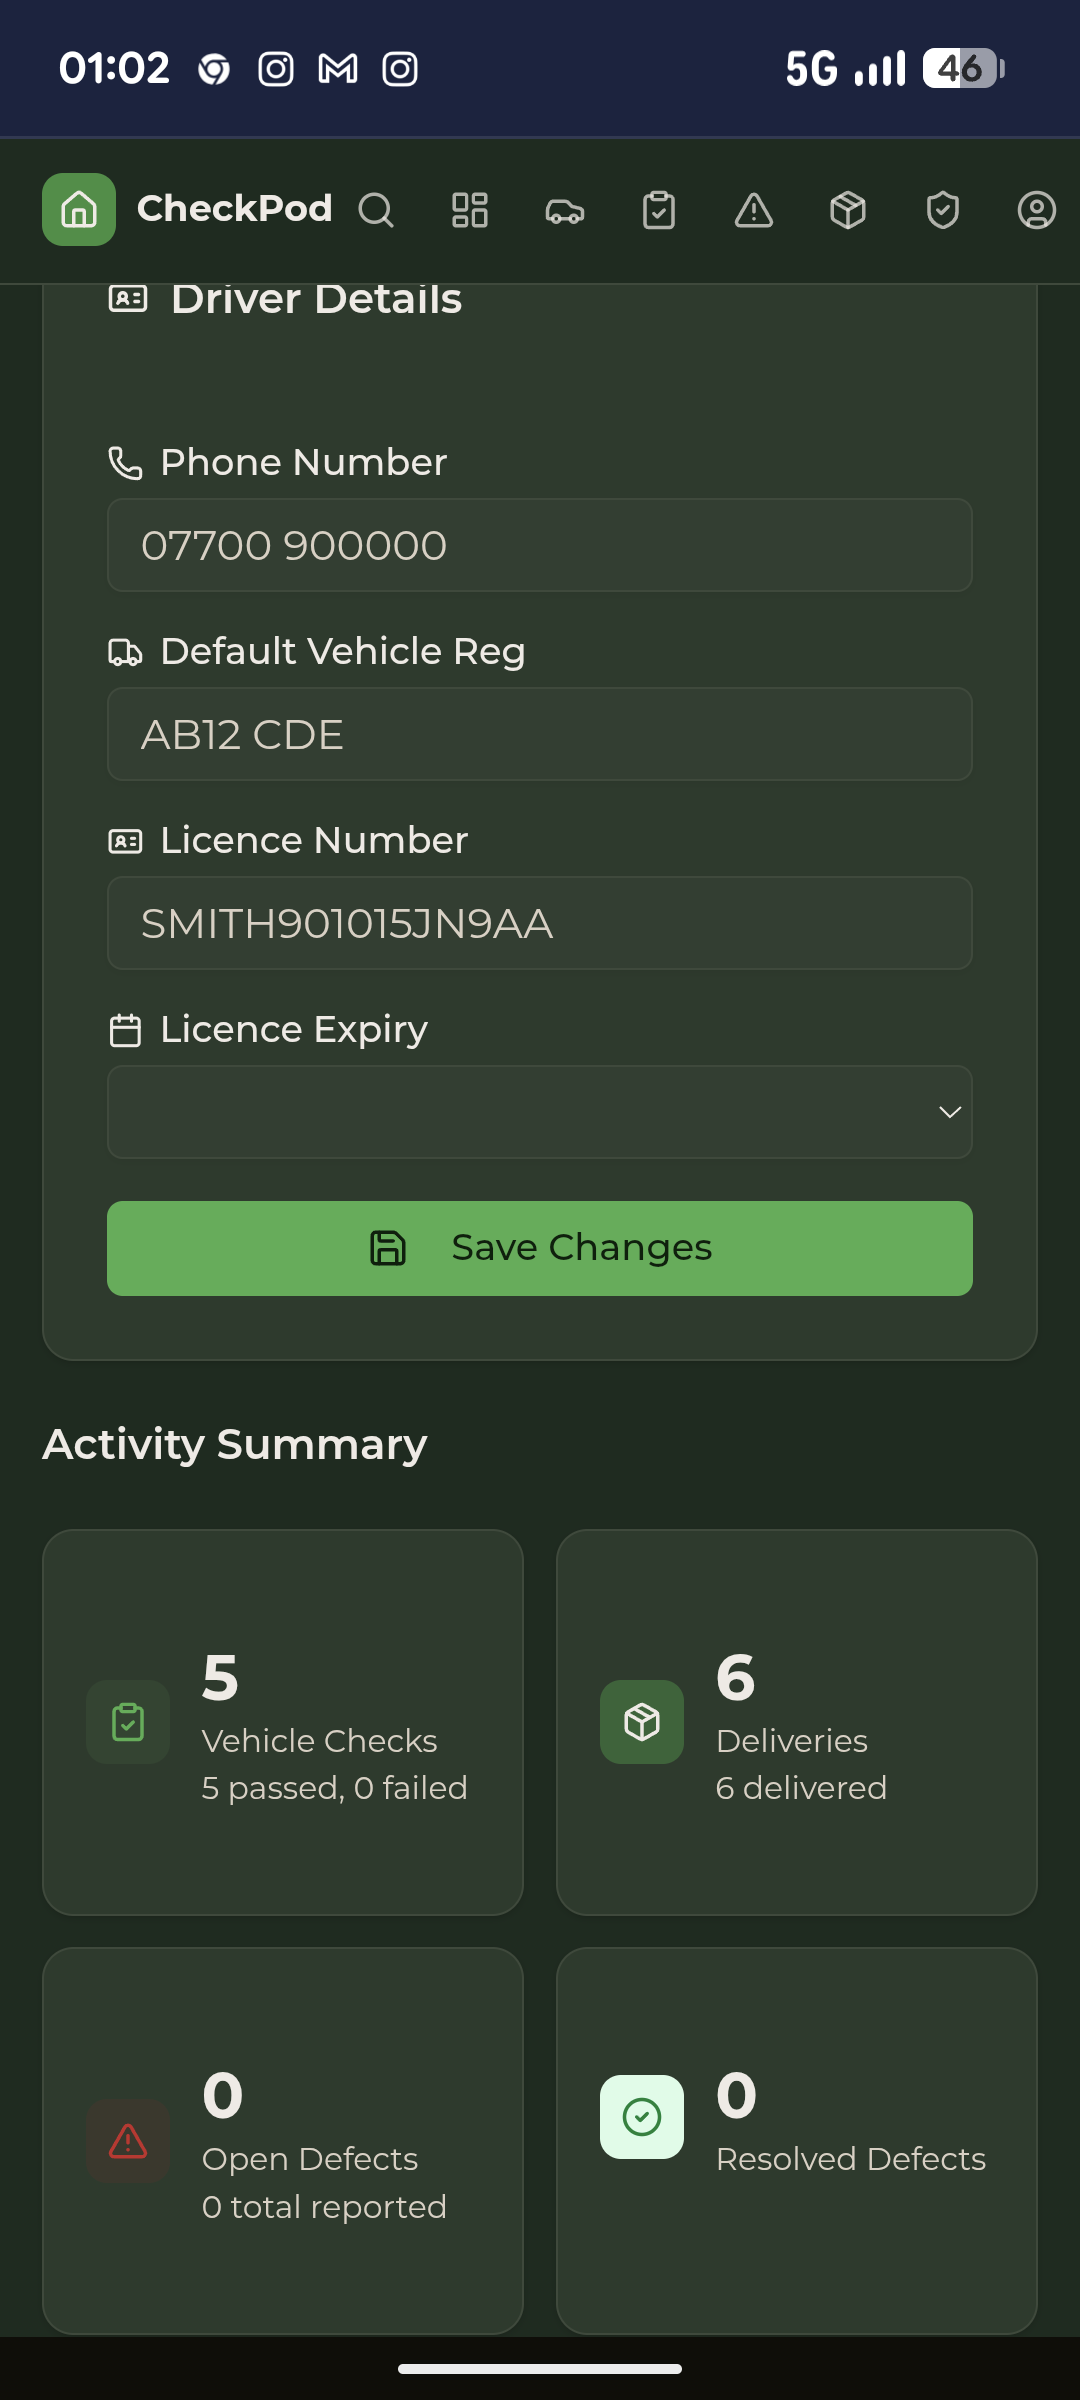Open compliance via the shield icon
This screenshot has width=1080, height=2400.
click(942, 210)
